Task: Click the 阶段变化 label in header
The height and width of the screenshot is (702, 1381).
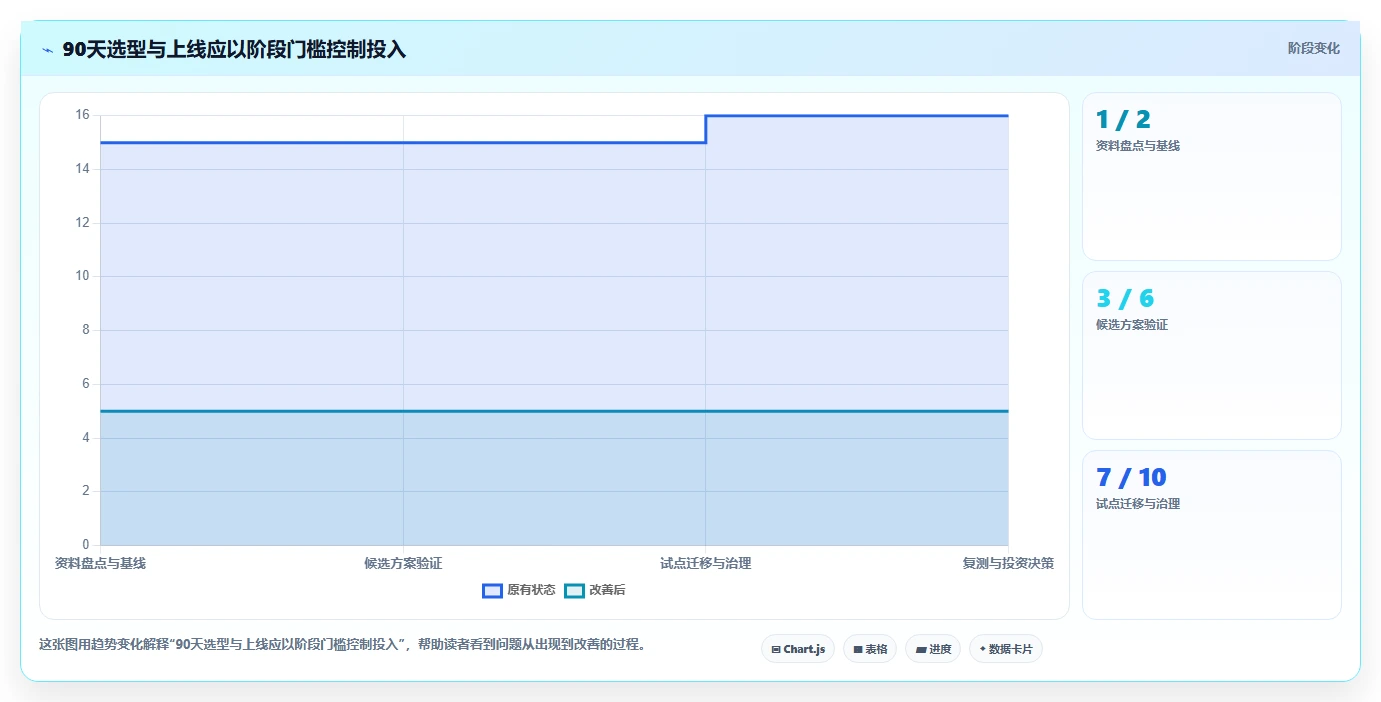Action: pyautogui.click(x=1313, y=48)
